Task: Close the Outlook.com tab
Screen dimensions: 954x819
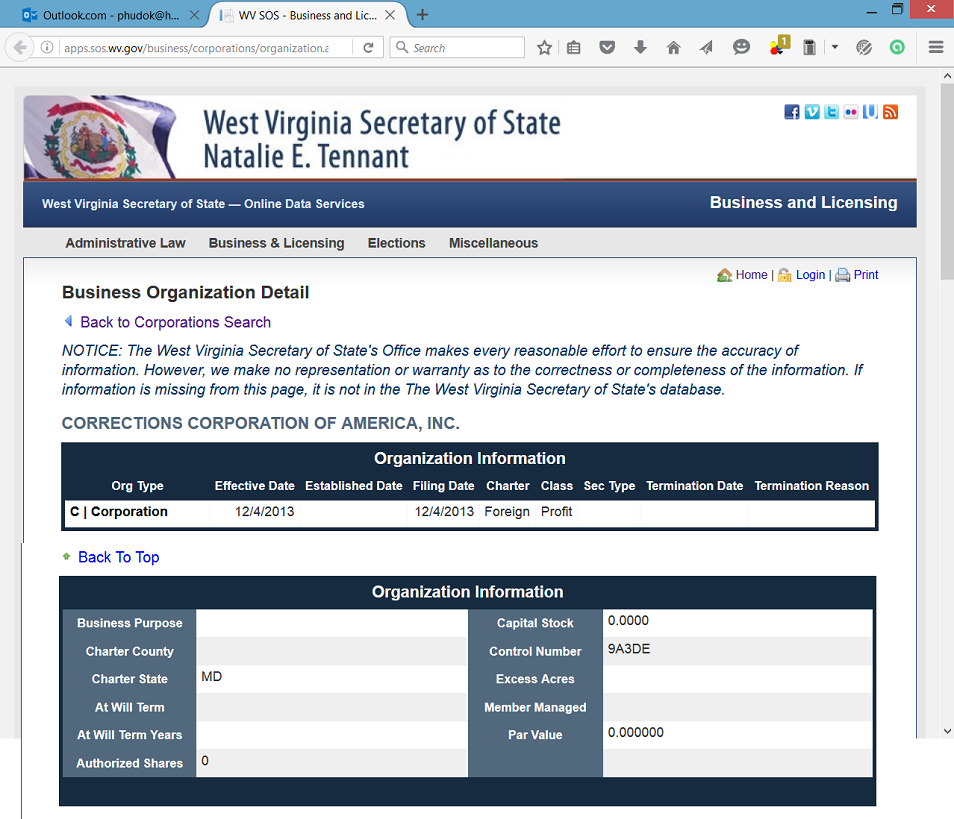Action: click(x=194, y=15)
